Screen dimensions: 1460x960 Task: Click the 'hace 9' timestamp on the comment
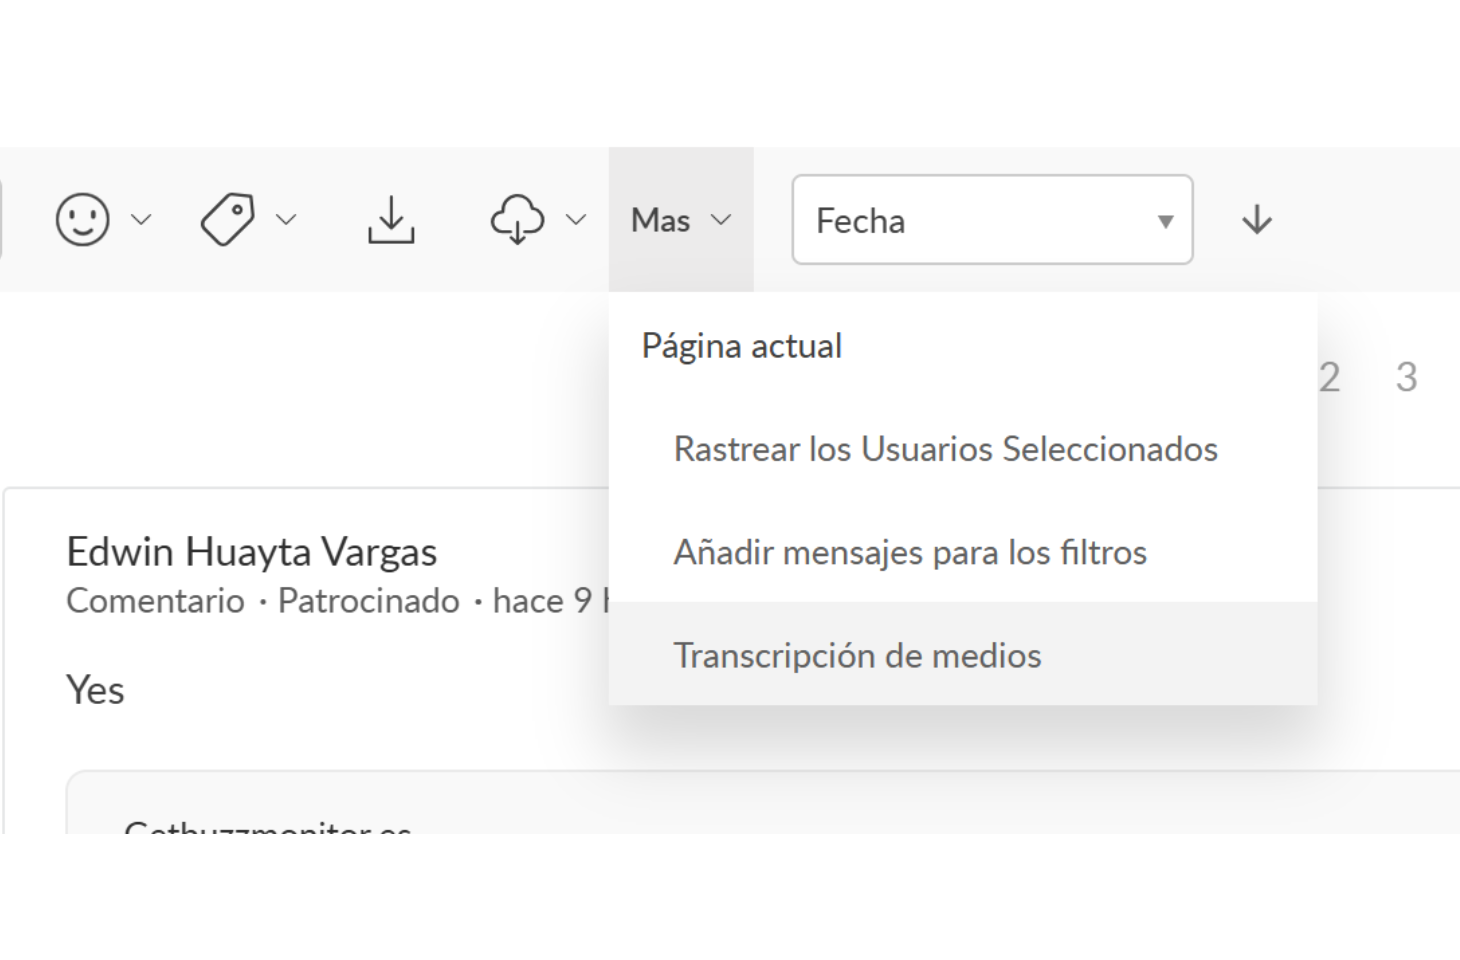tap(545, 600)
